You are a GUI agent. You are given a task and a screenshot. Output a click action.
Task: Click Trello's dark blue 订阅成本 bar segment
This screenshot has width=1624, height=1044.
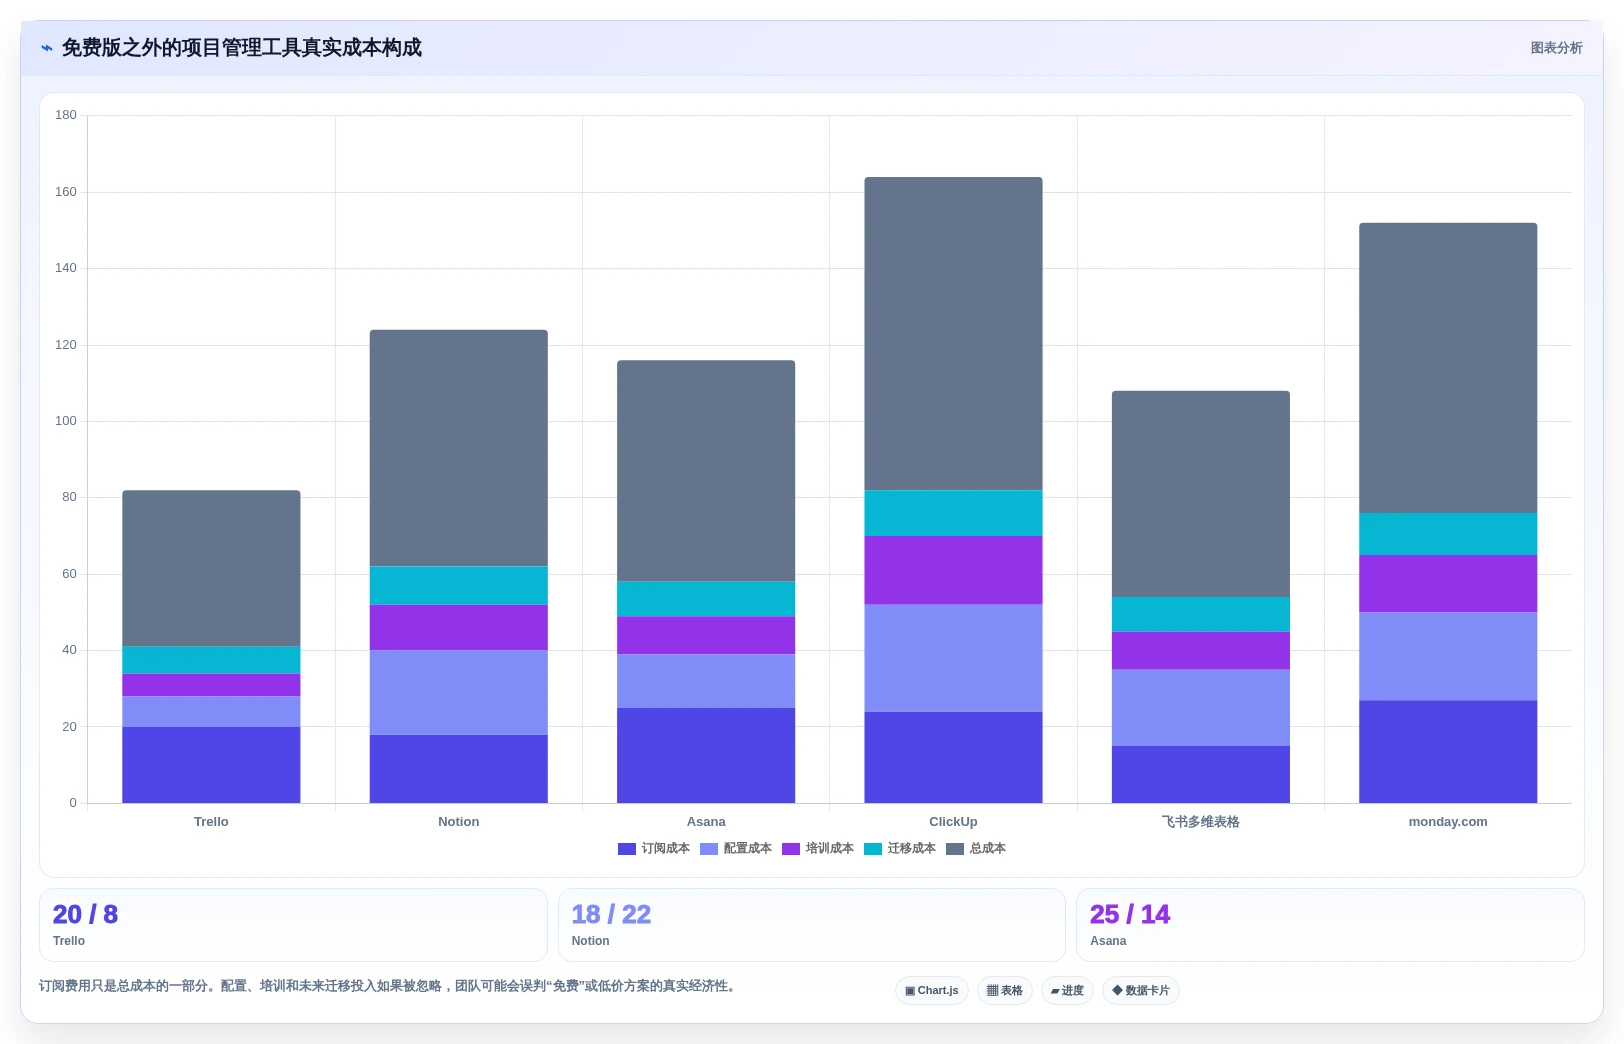coord(211,765)
